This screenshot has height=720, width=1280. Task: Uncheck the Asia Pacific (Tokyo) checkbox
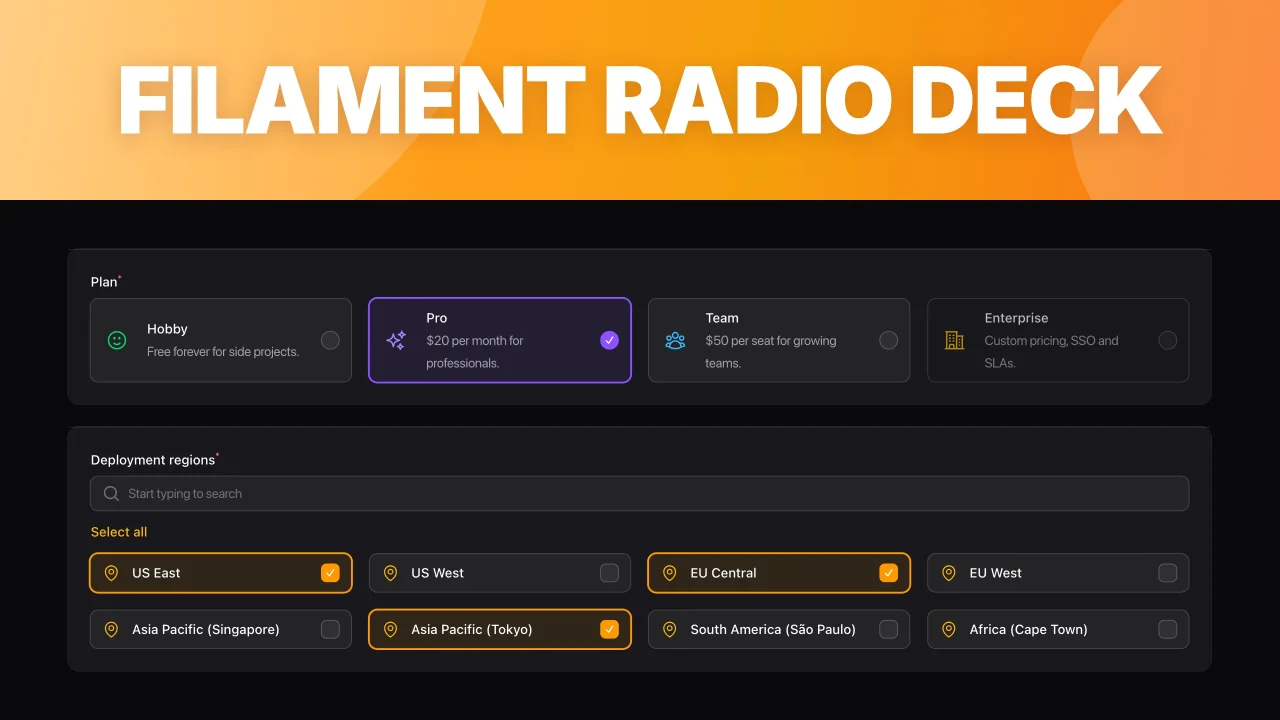click(x=609, y=629)
